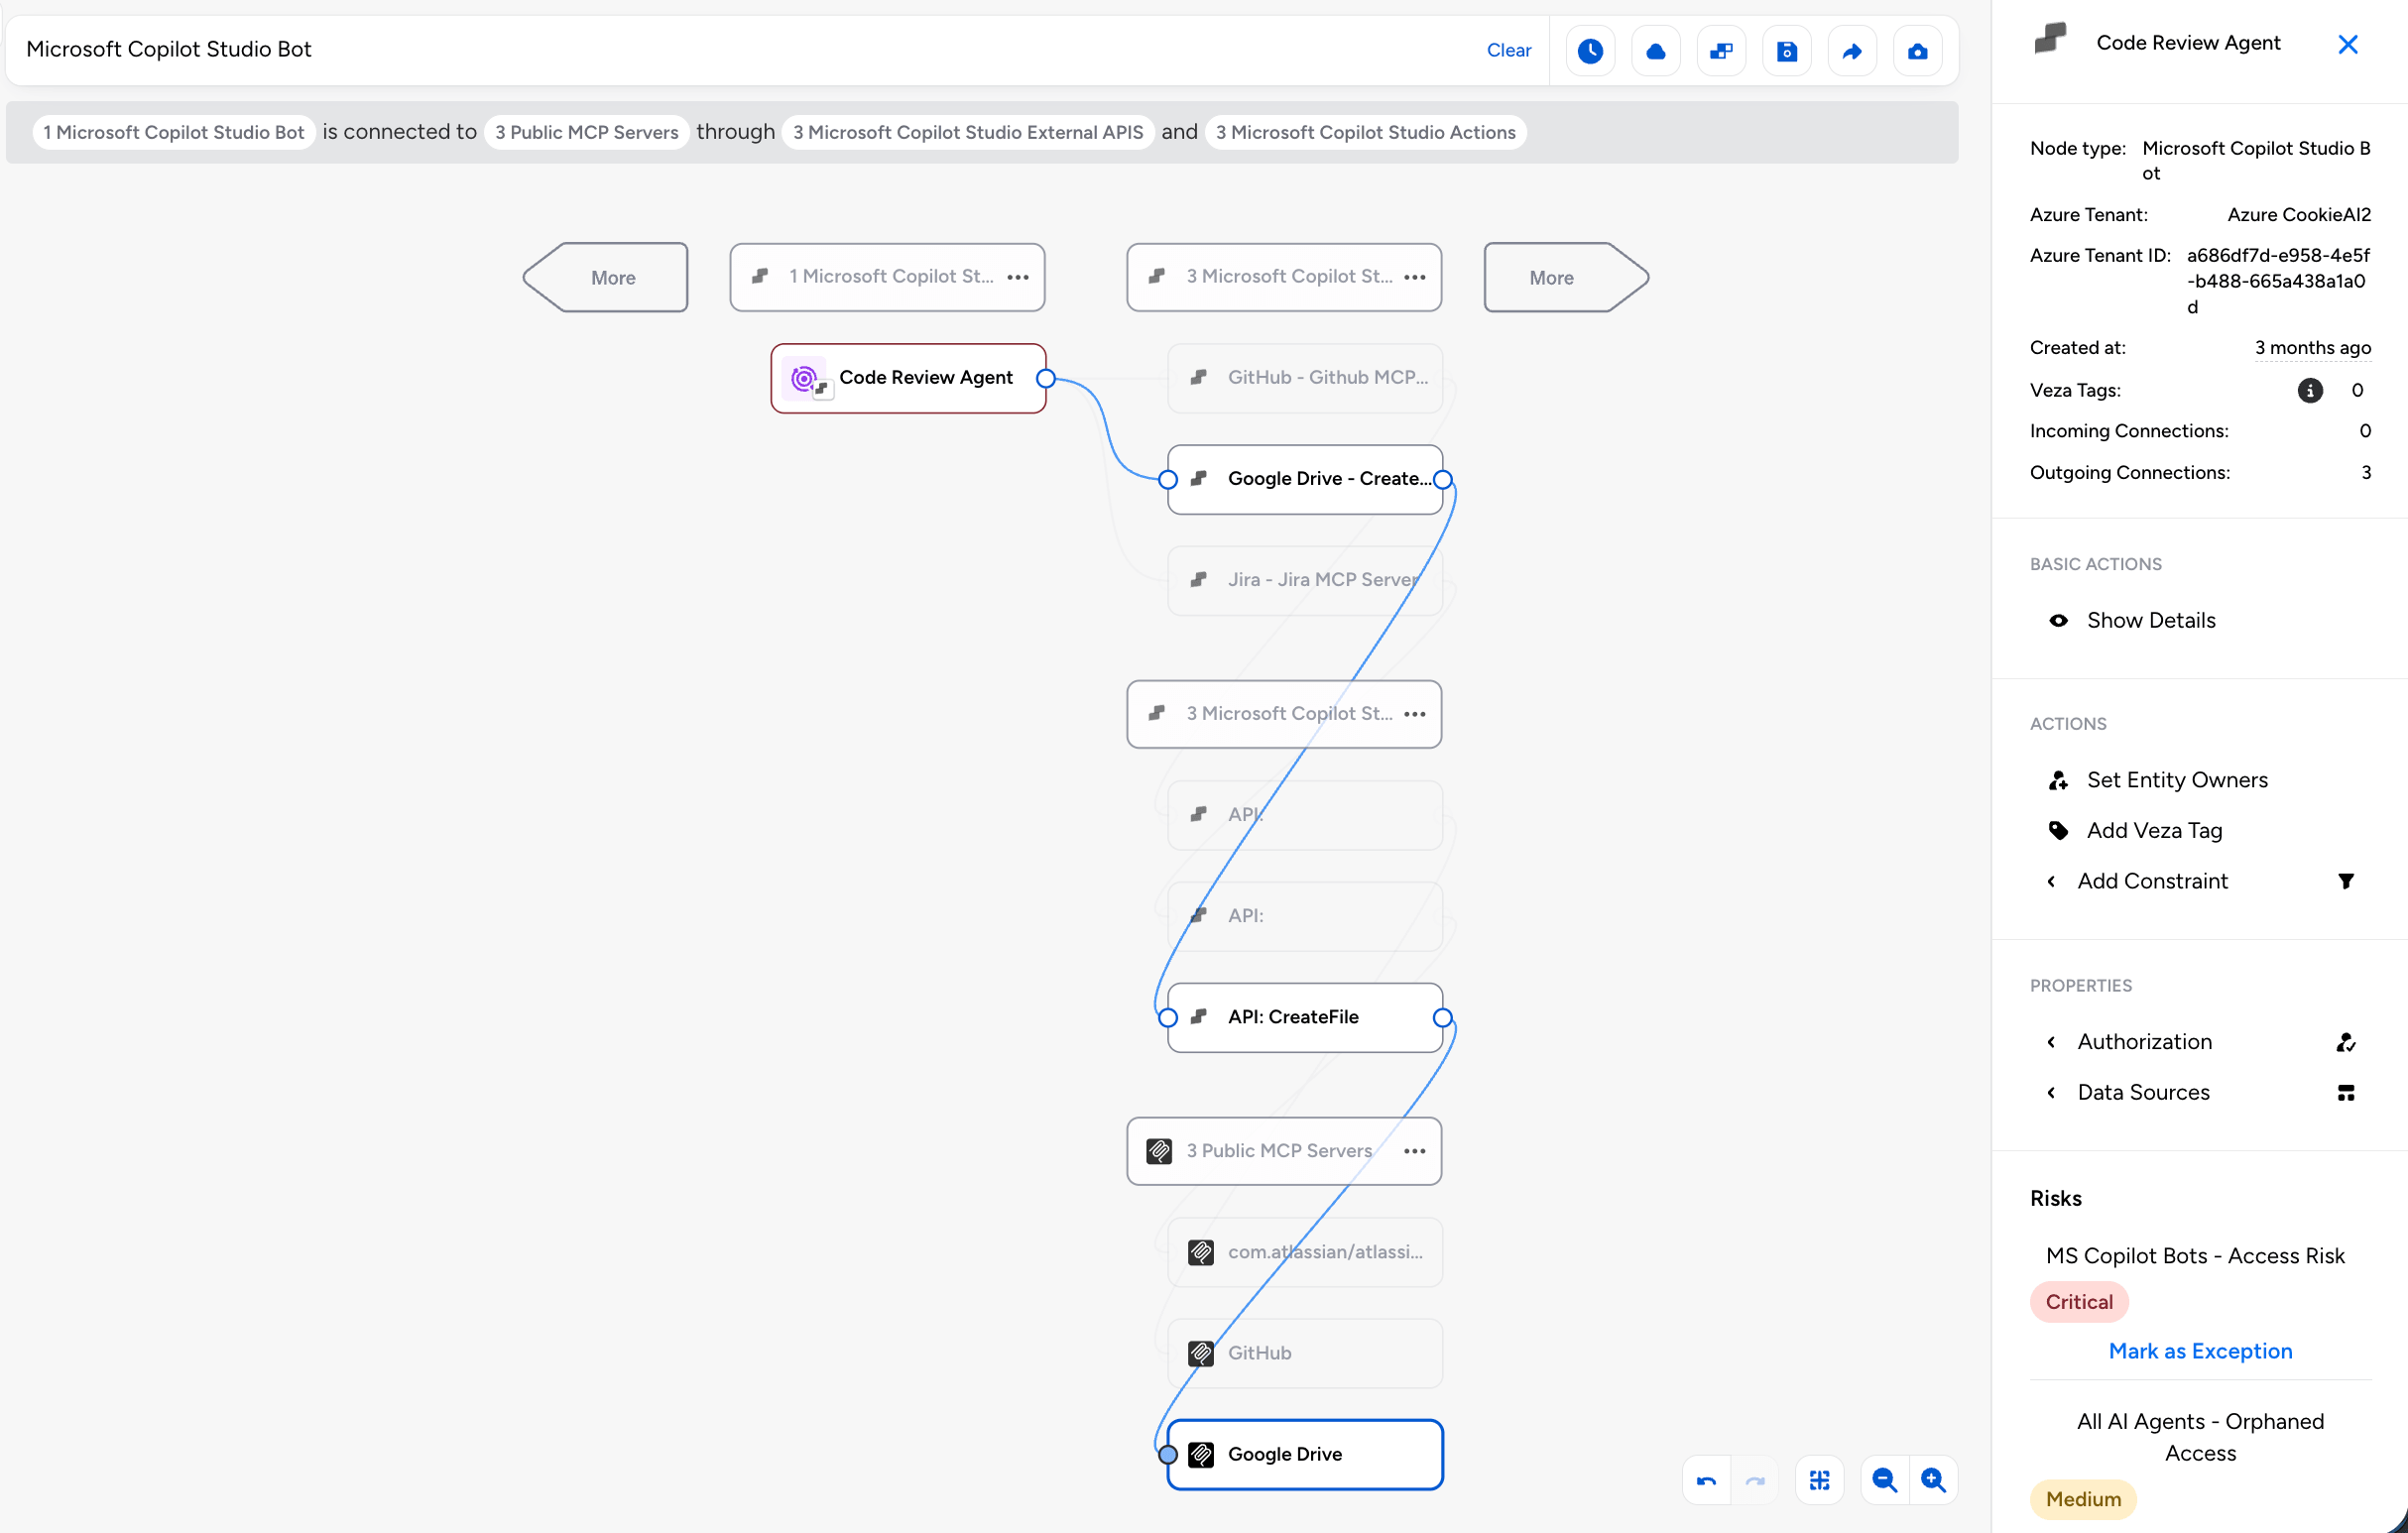Zoom in on the graph
The width and height of the screenshot is (2408, 1533).
point(1933,1480)
